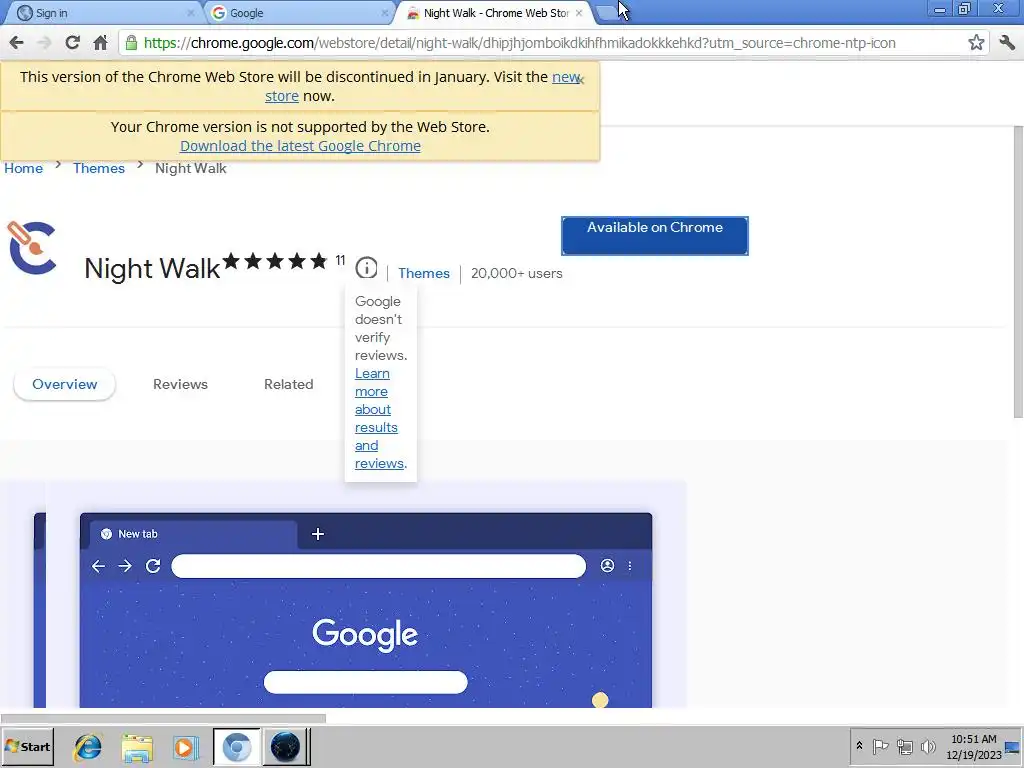Screen dimensions: 1024x768
Task: Dismiss the discontinued store notice
Action: tap(581, 80)
